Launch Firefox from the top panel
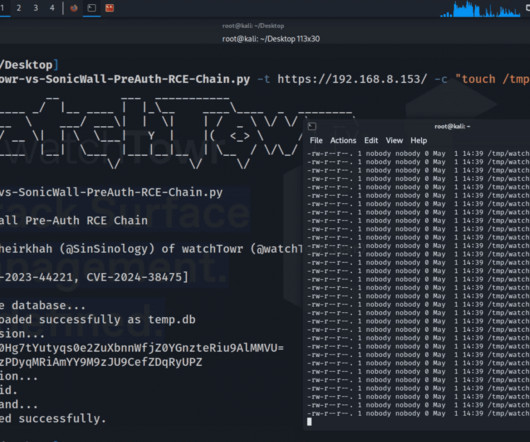The height and width of the screenshot is (442, 530). pos(74,8)
